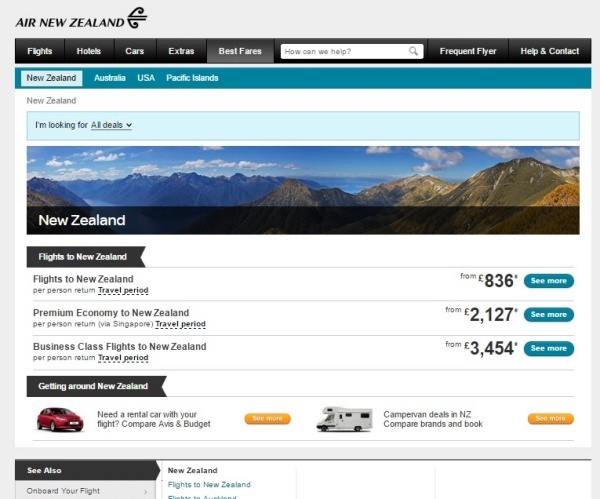Click the red rental car image
Image resolution: width=600 pixels, height=499 pixels.
point(60,418)
